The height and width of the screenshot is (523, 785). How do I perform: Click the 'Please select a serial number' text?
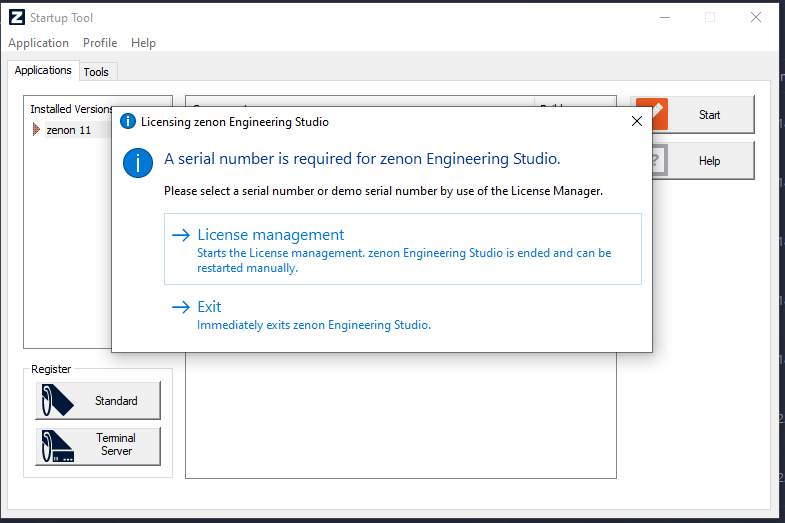pos(383,191)
